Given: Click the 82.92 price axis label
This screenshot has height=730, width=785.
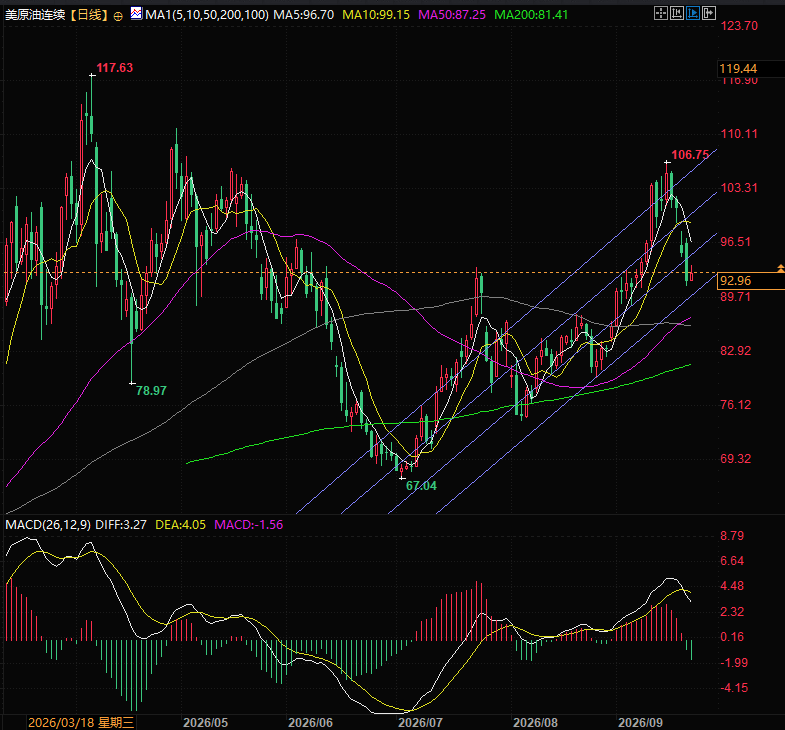Looking at the screenshot, I should (x=735, y=350).
